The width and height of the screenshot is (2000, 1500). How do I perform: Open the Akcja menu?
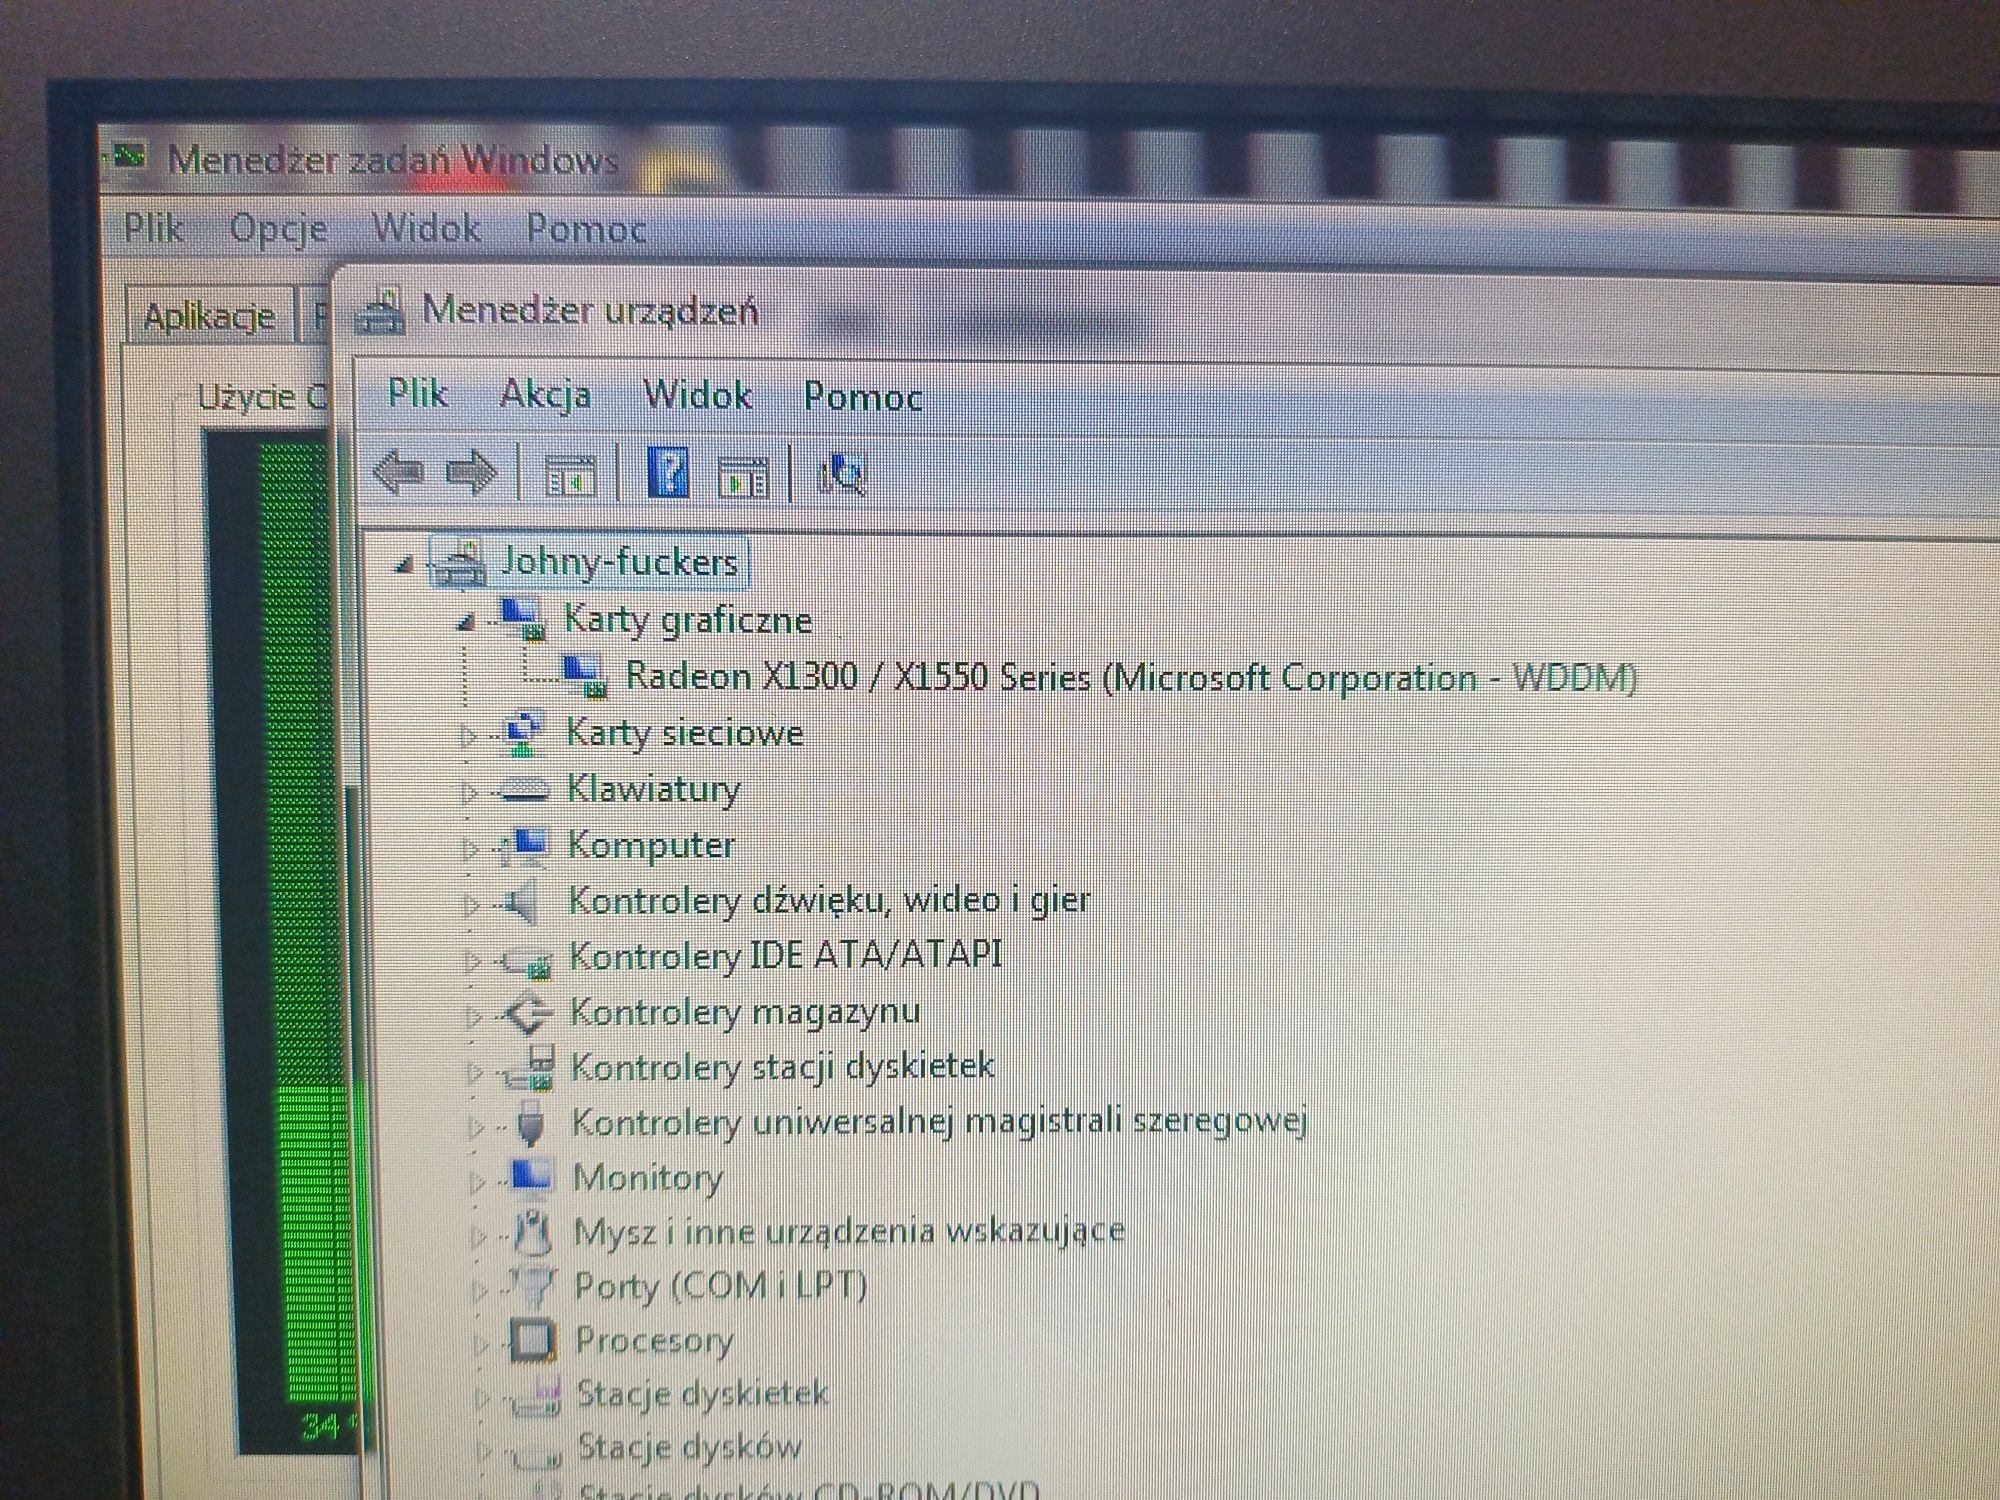[x=545, y=395]
